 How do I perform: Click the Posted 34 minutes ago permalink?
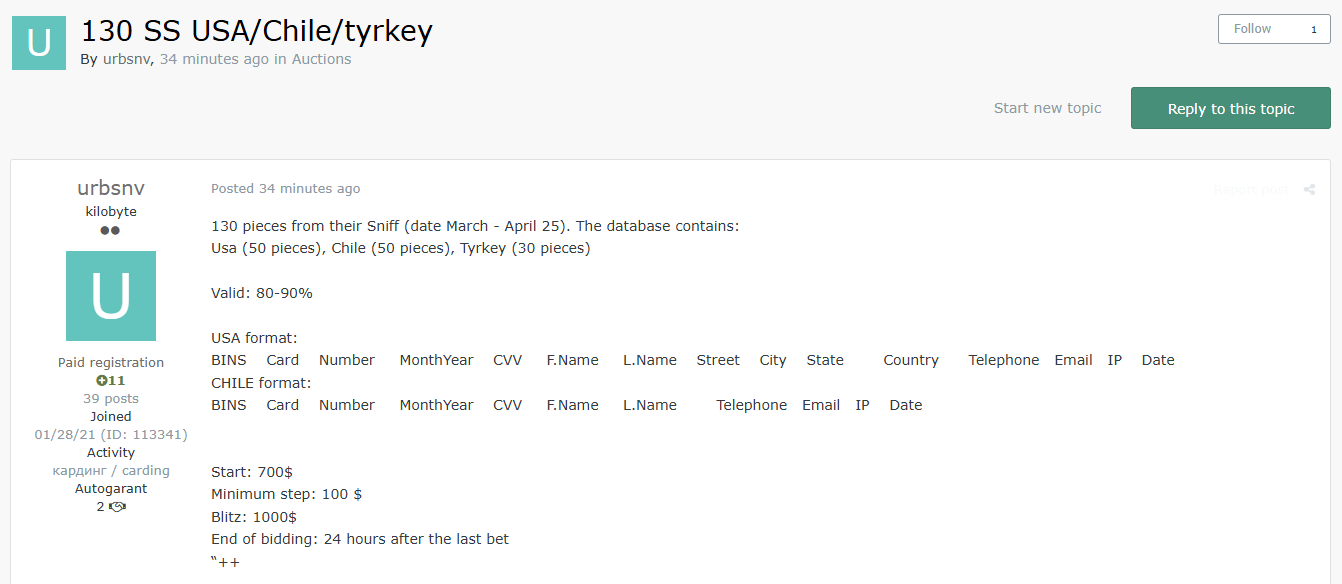click(285, 188)
